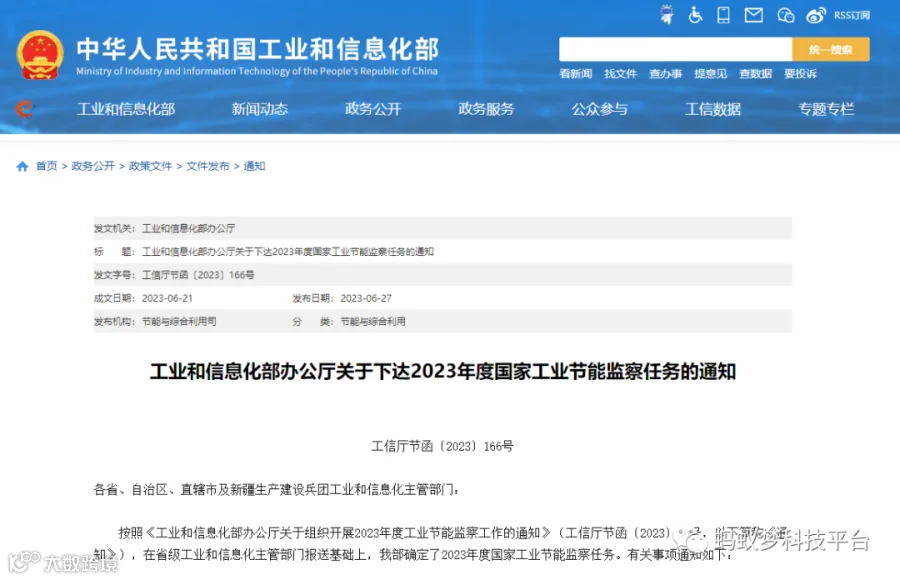Screen dimensions: 900x580
Task: Click the 分类 value 节能与综合利用
Action: [373, 322]
